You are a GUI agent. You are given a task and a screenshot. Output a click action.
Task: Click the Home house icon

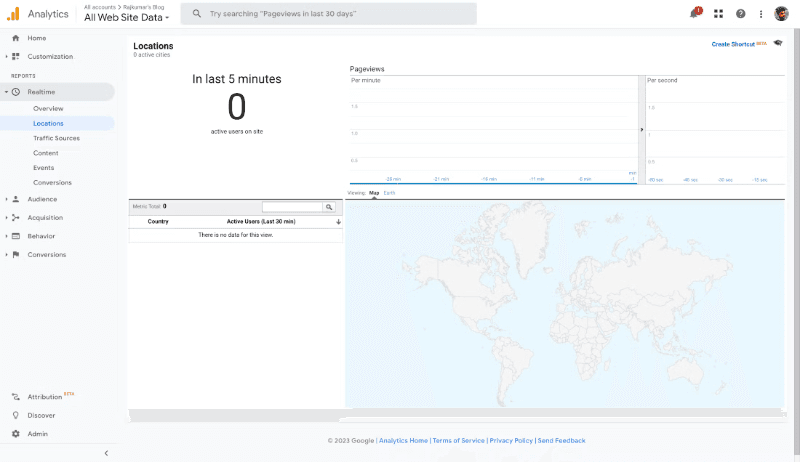click(x=16, y=38)
